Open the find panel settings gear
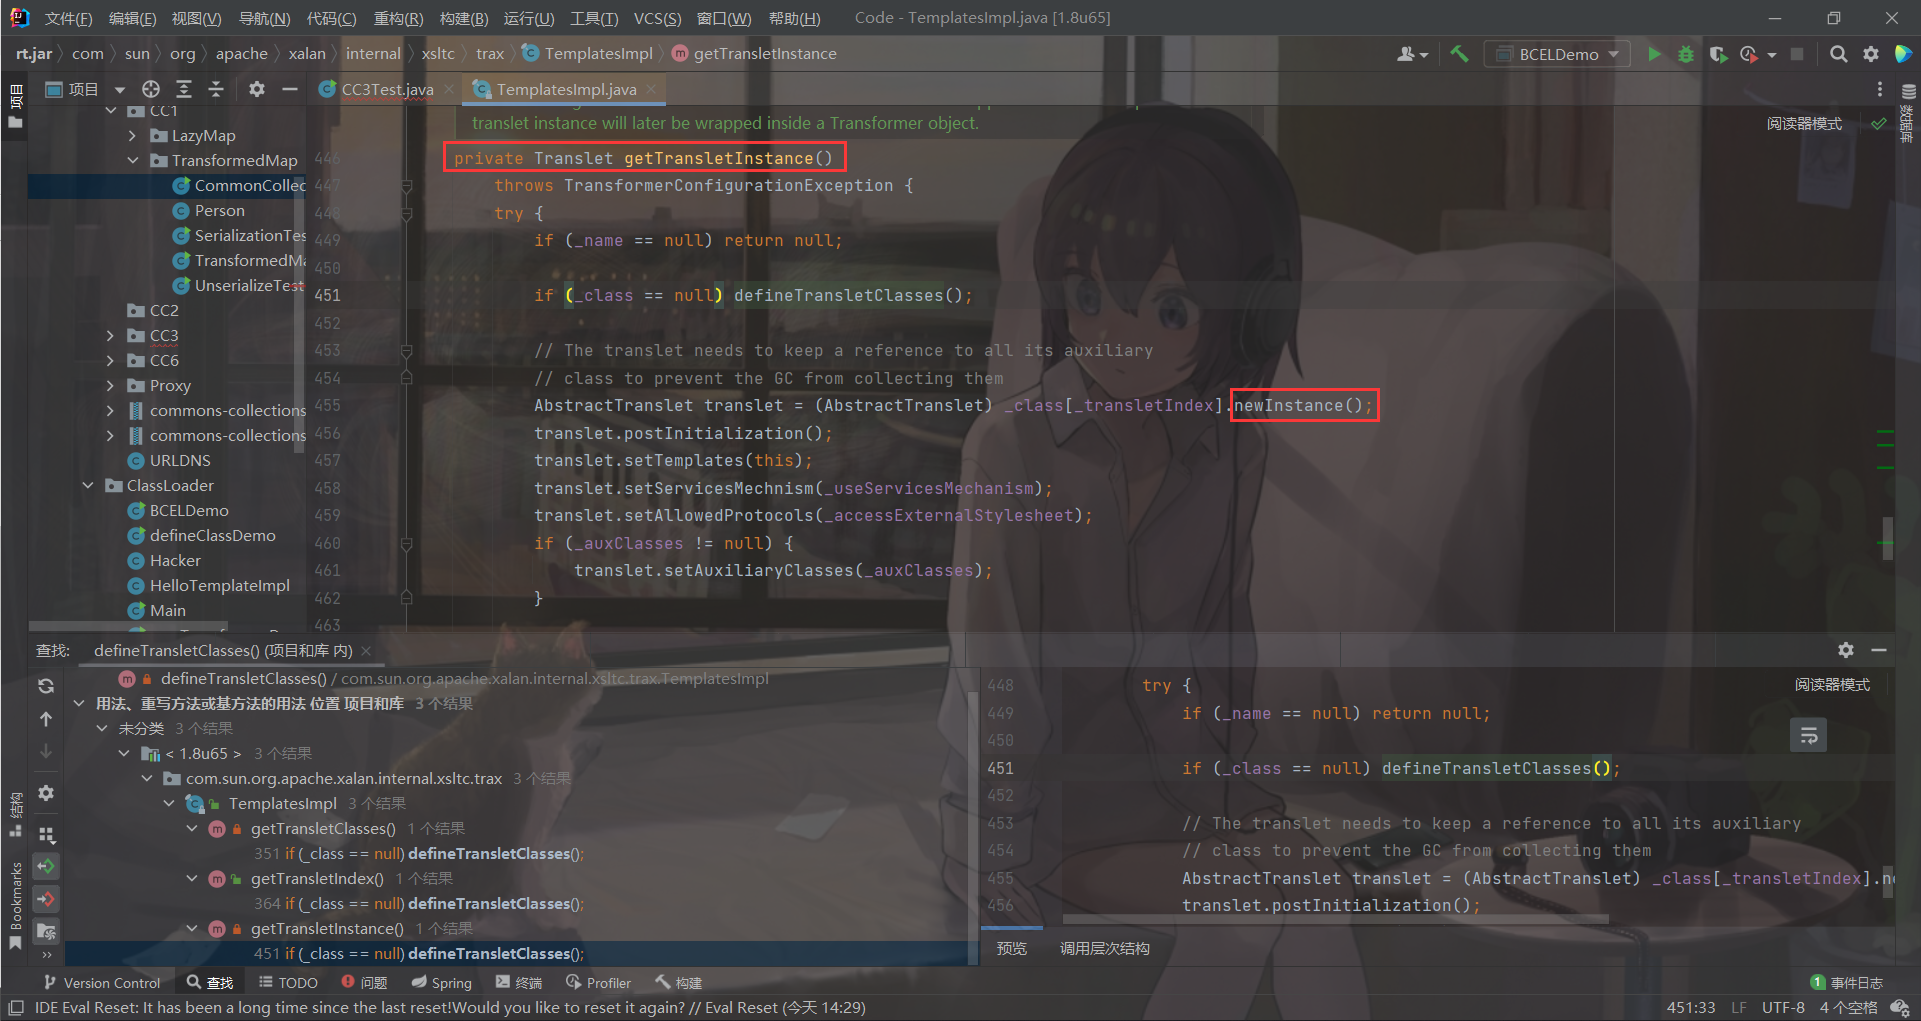The width and height of the screenshot is (1921, 1021). pyautogui.click(x=1846, y=650)
